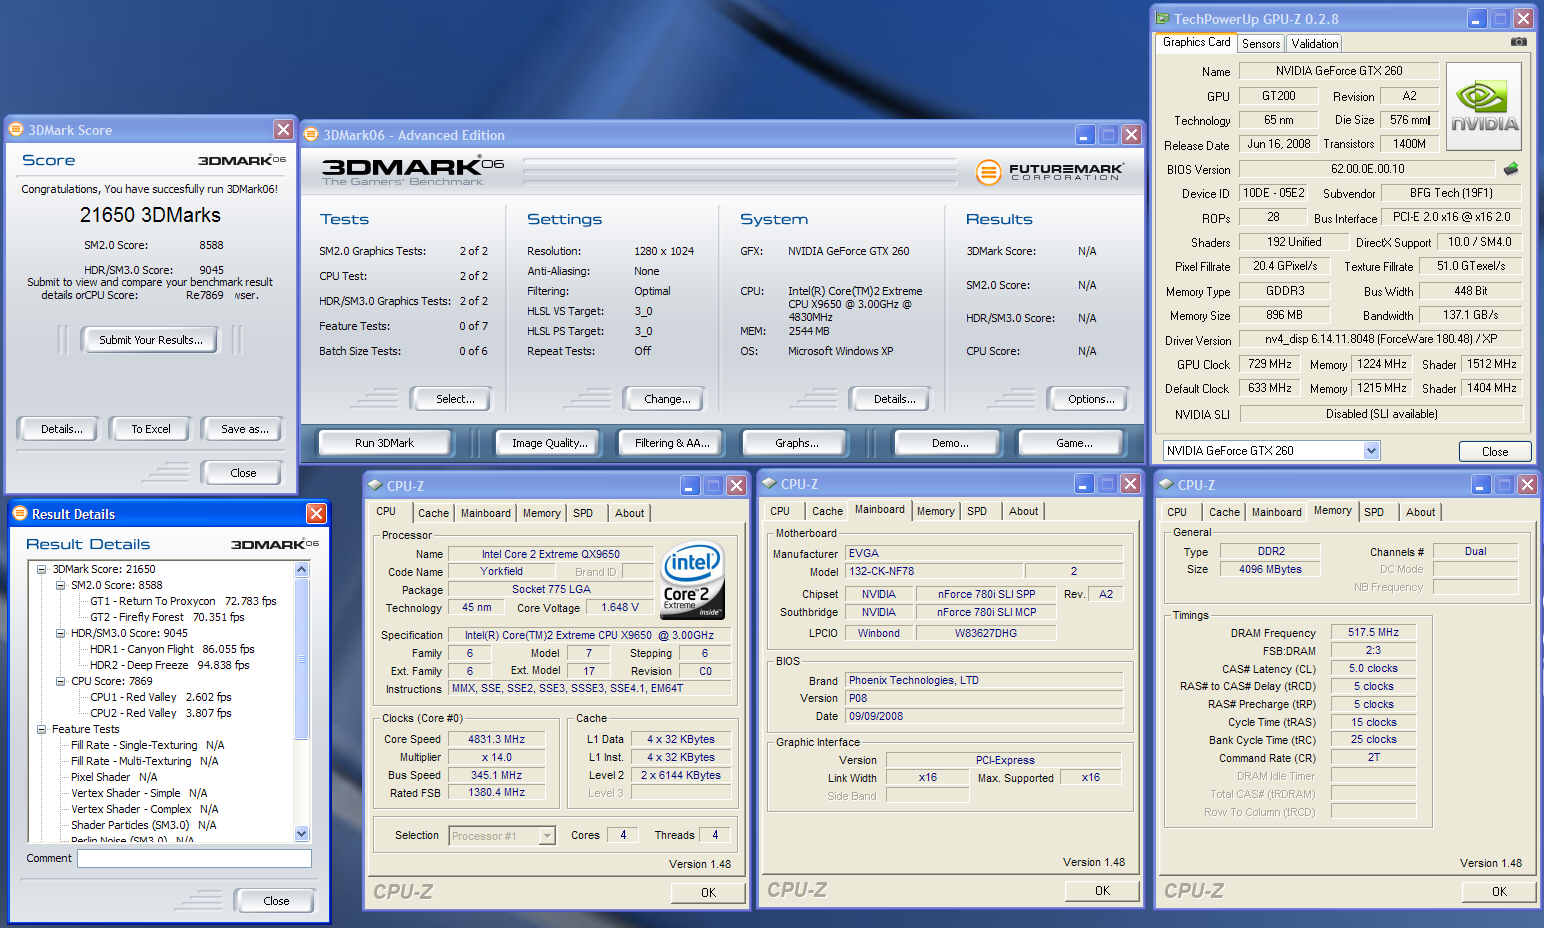The width and height of the screenshot is (1544, 928).
Task: Click the NVIDIA logo in GPU-Z
Action: (1484, 107)
